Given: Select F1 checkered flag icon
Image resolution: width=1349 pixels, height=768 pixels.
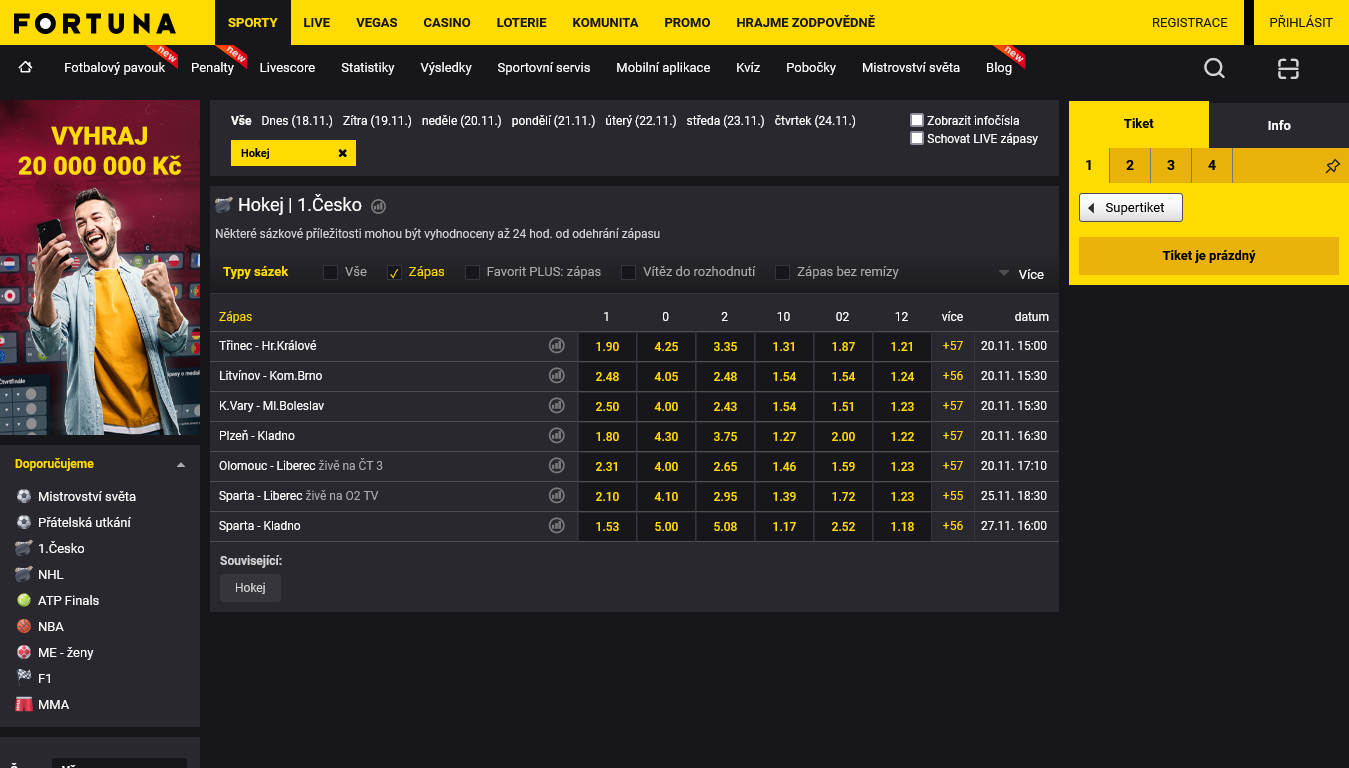Looking at the screenshot, I should pos(24,678).
